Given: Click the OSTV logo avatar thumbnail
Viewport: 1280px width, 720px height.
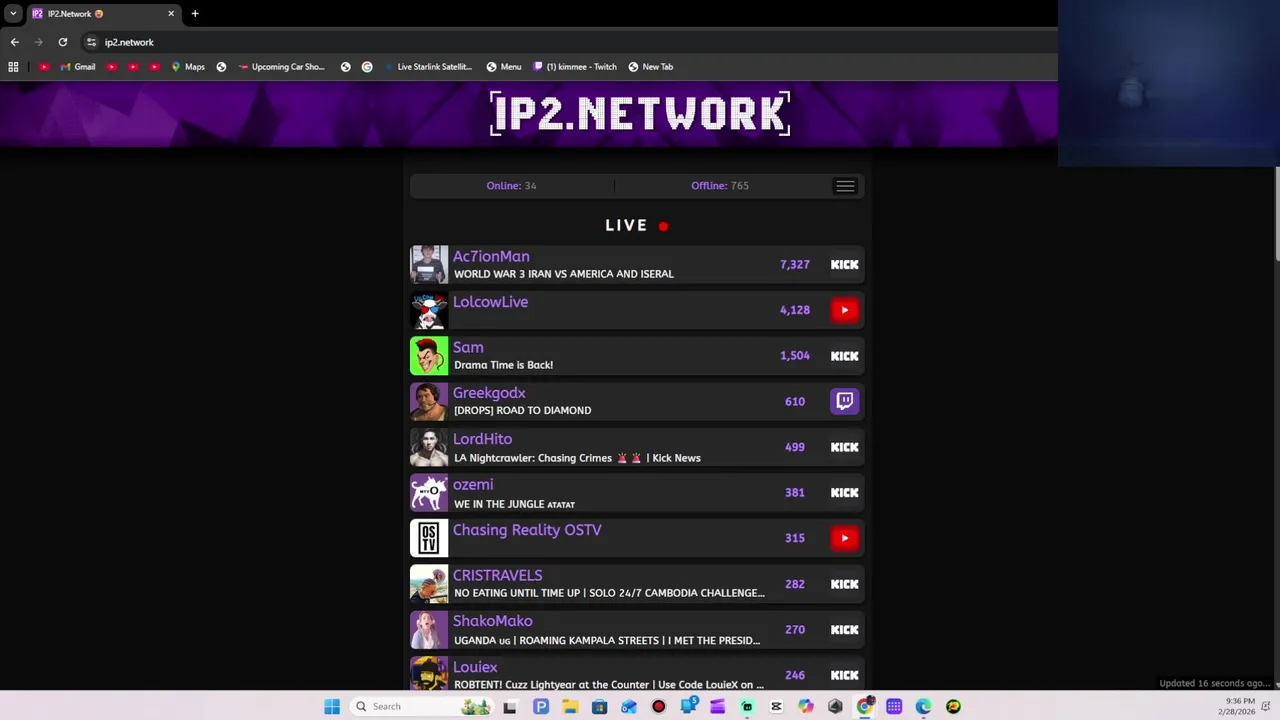Looking at the screenshot, I should pos(429,538).
